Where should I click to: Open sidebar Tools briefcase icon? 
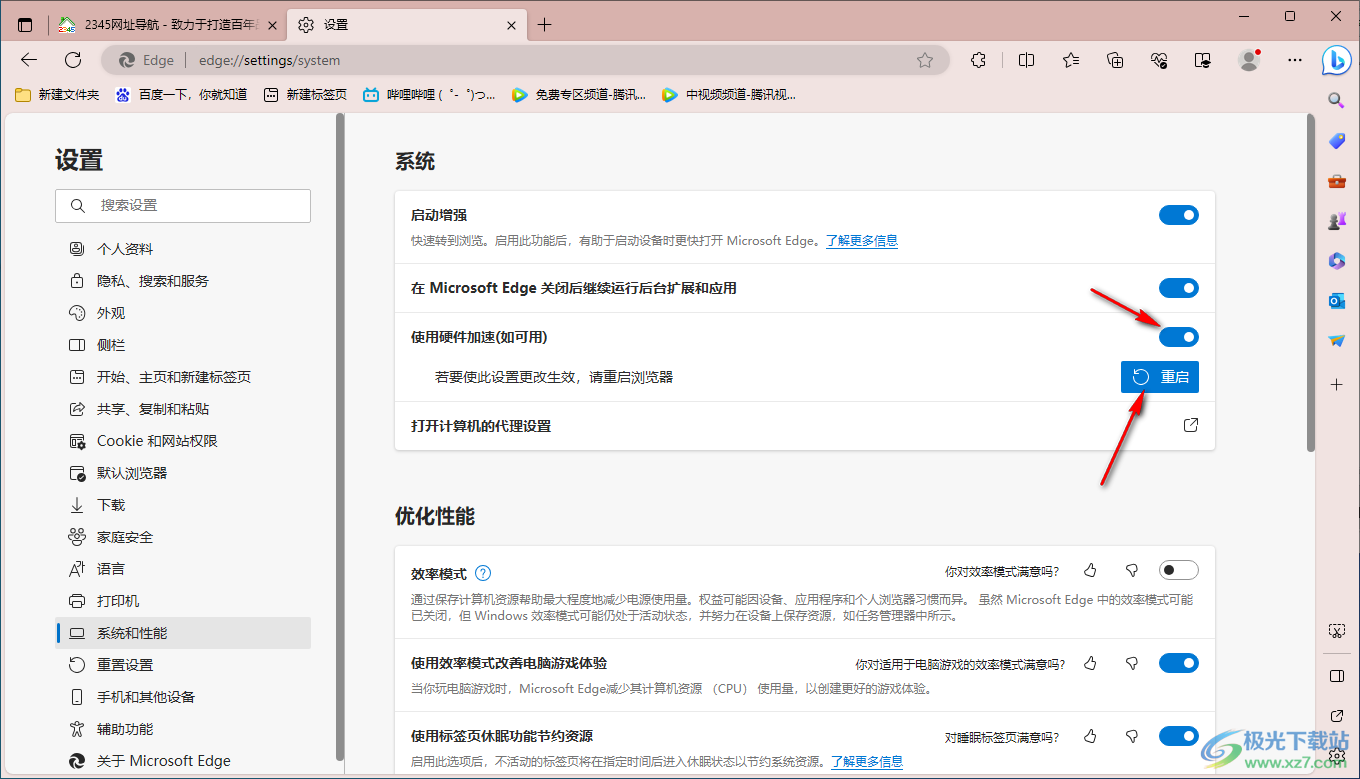tap(1337, 181)
